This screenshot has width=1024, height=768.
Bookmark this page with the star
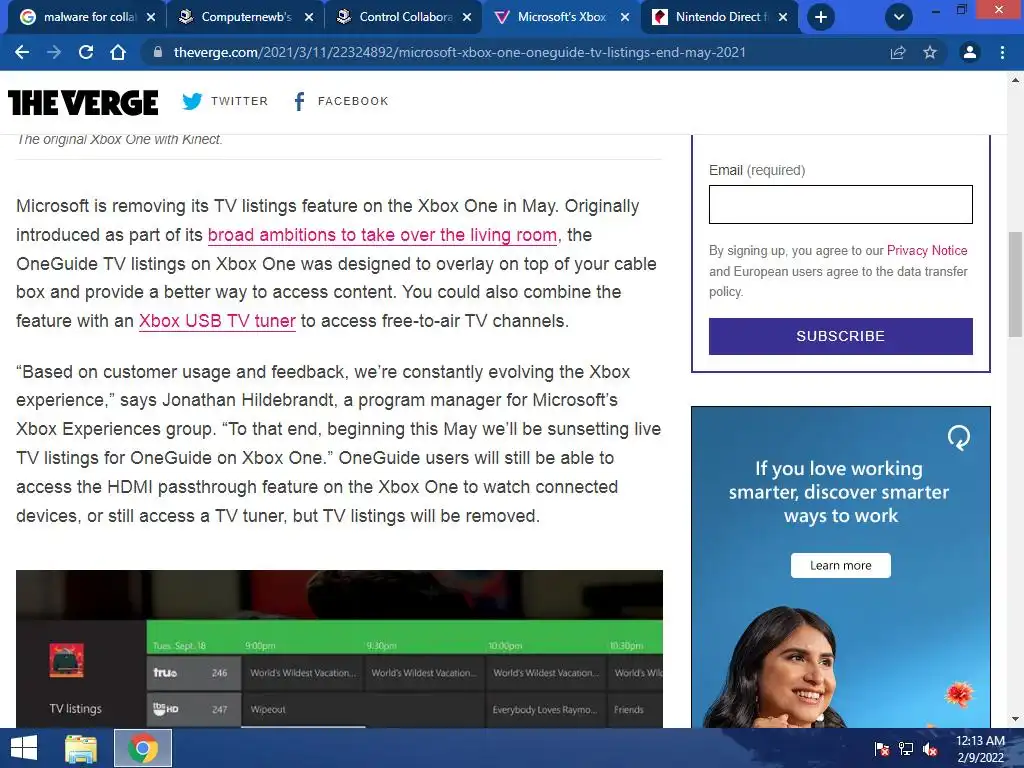(930, 52)
